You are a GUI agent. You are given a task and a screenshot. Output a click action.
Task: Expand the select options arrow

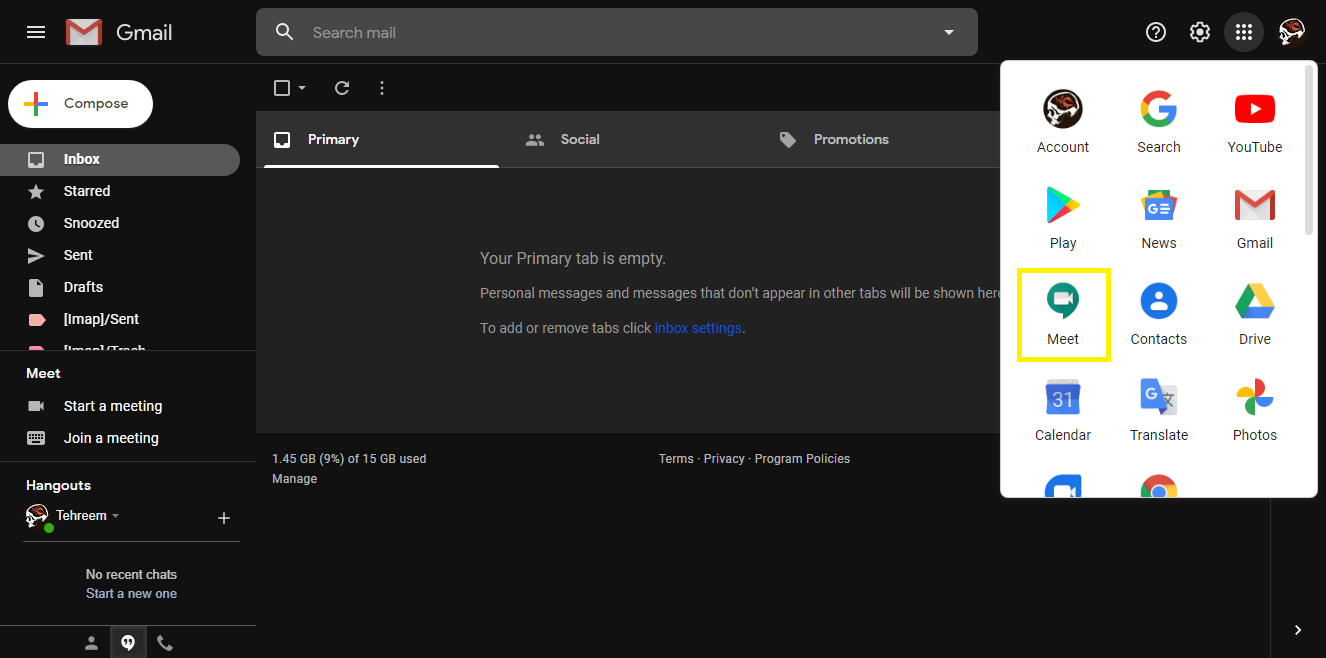pyautogui.click(x=302, y=88)
